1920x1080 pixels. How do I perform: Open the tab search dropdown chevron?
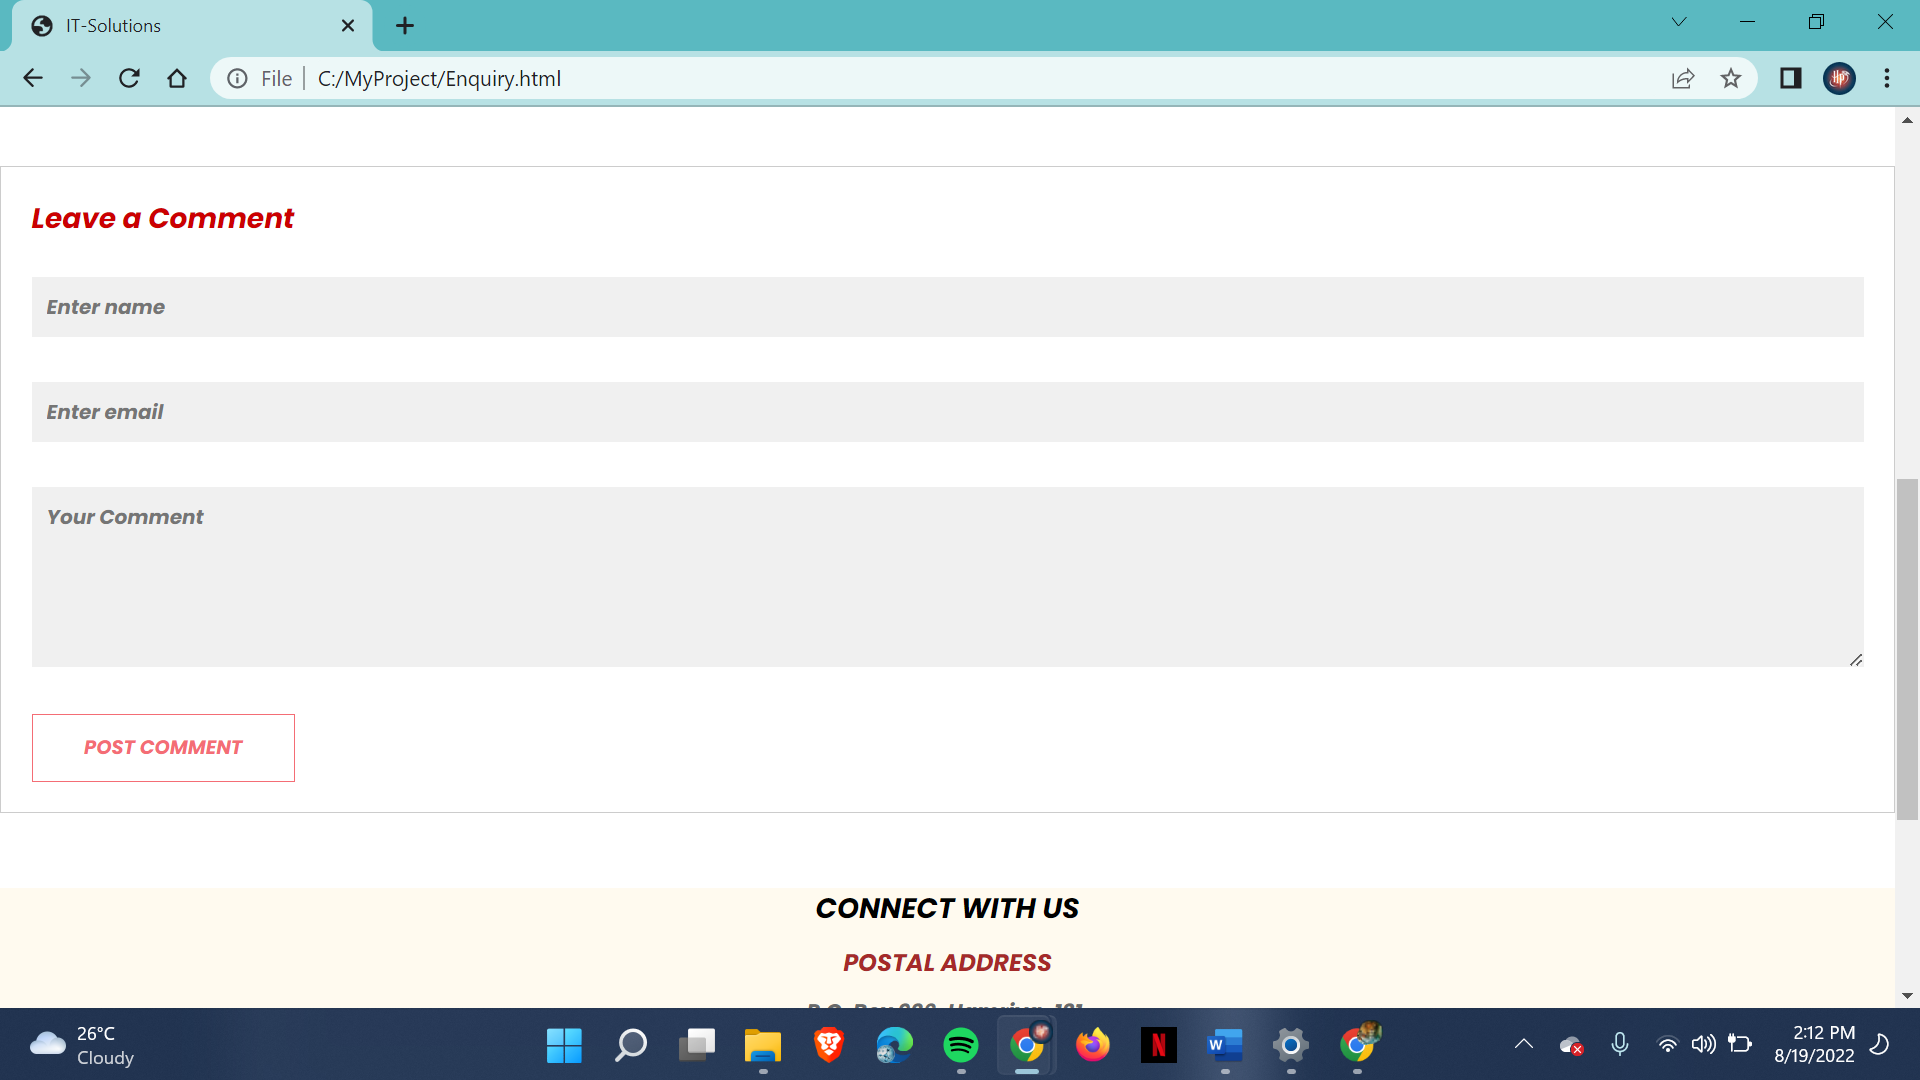tap(1678, 21)
